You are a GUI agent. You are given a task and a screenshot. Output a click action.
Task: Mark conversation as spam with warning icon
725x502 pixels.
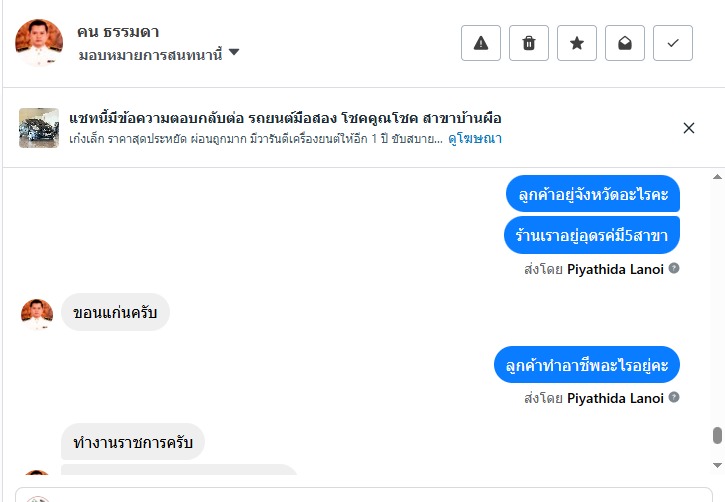481,43
